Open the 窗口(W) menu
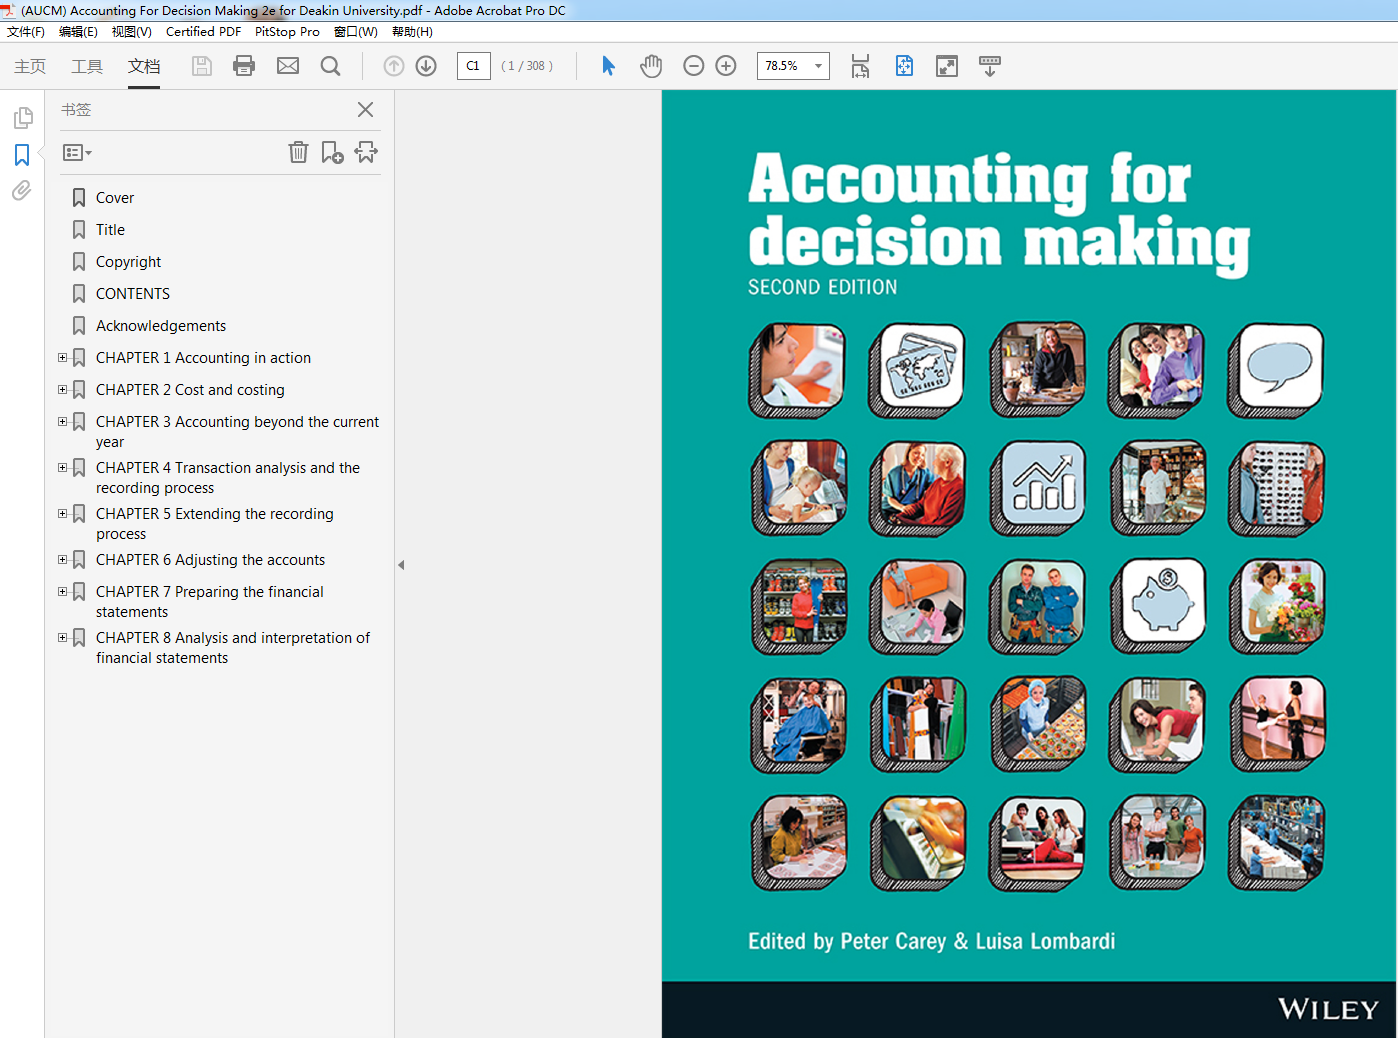 pyautogui.click(x=356, y=32)
